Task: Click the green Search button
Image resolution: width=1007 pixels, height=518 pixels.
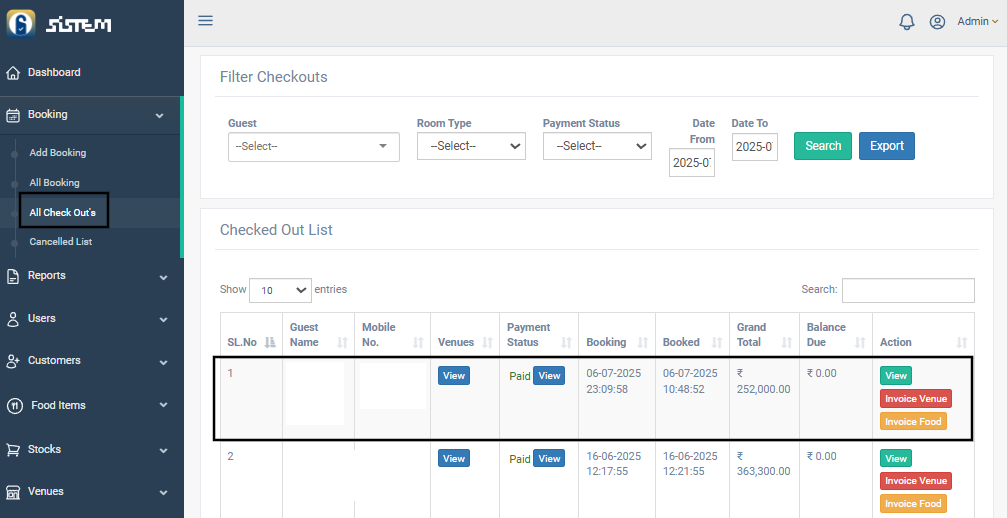Action: (x=823, y=146)
